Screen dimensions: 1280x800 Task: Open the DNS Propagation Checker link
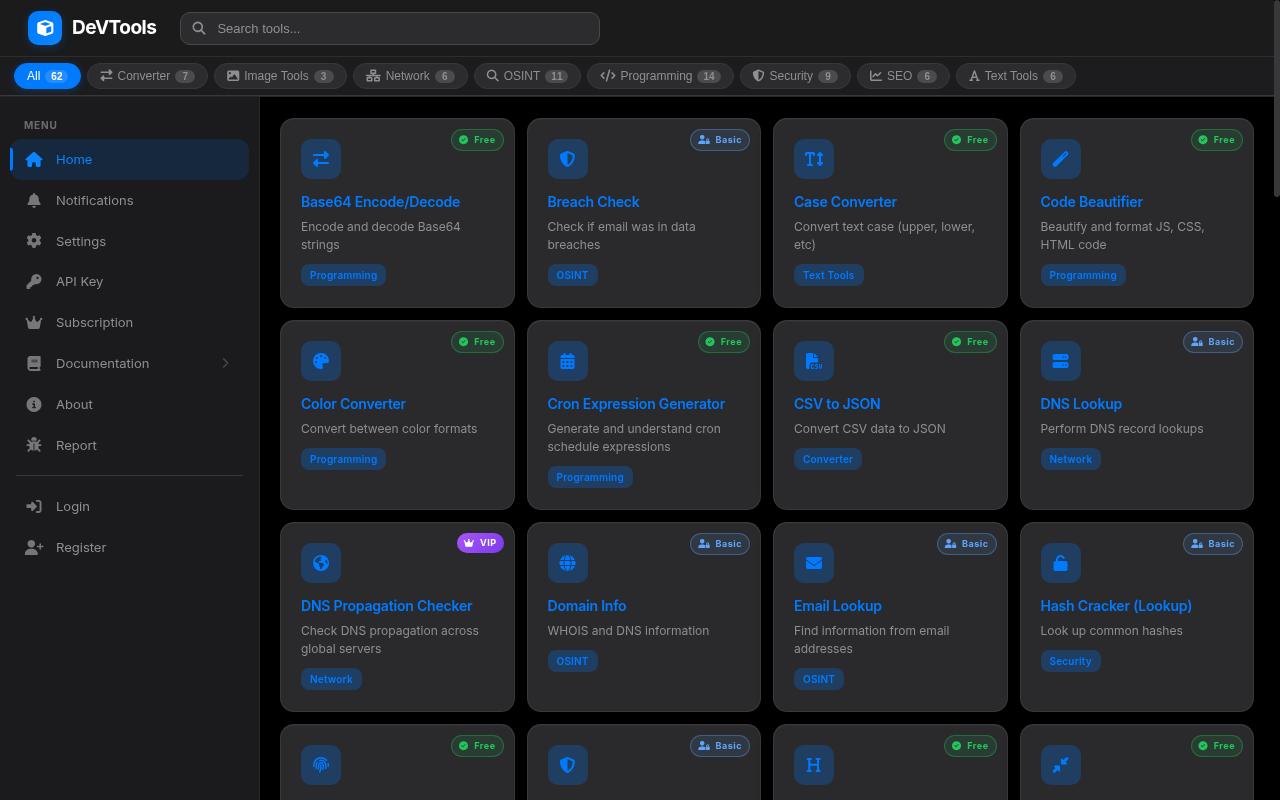tap(386, 606)
